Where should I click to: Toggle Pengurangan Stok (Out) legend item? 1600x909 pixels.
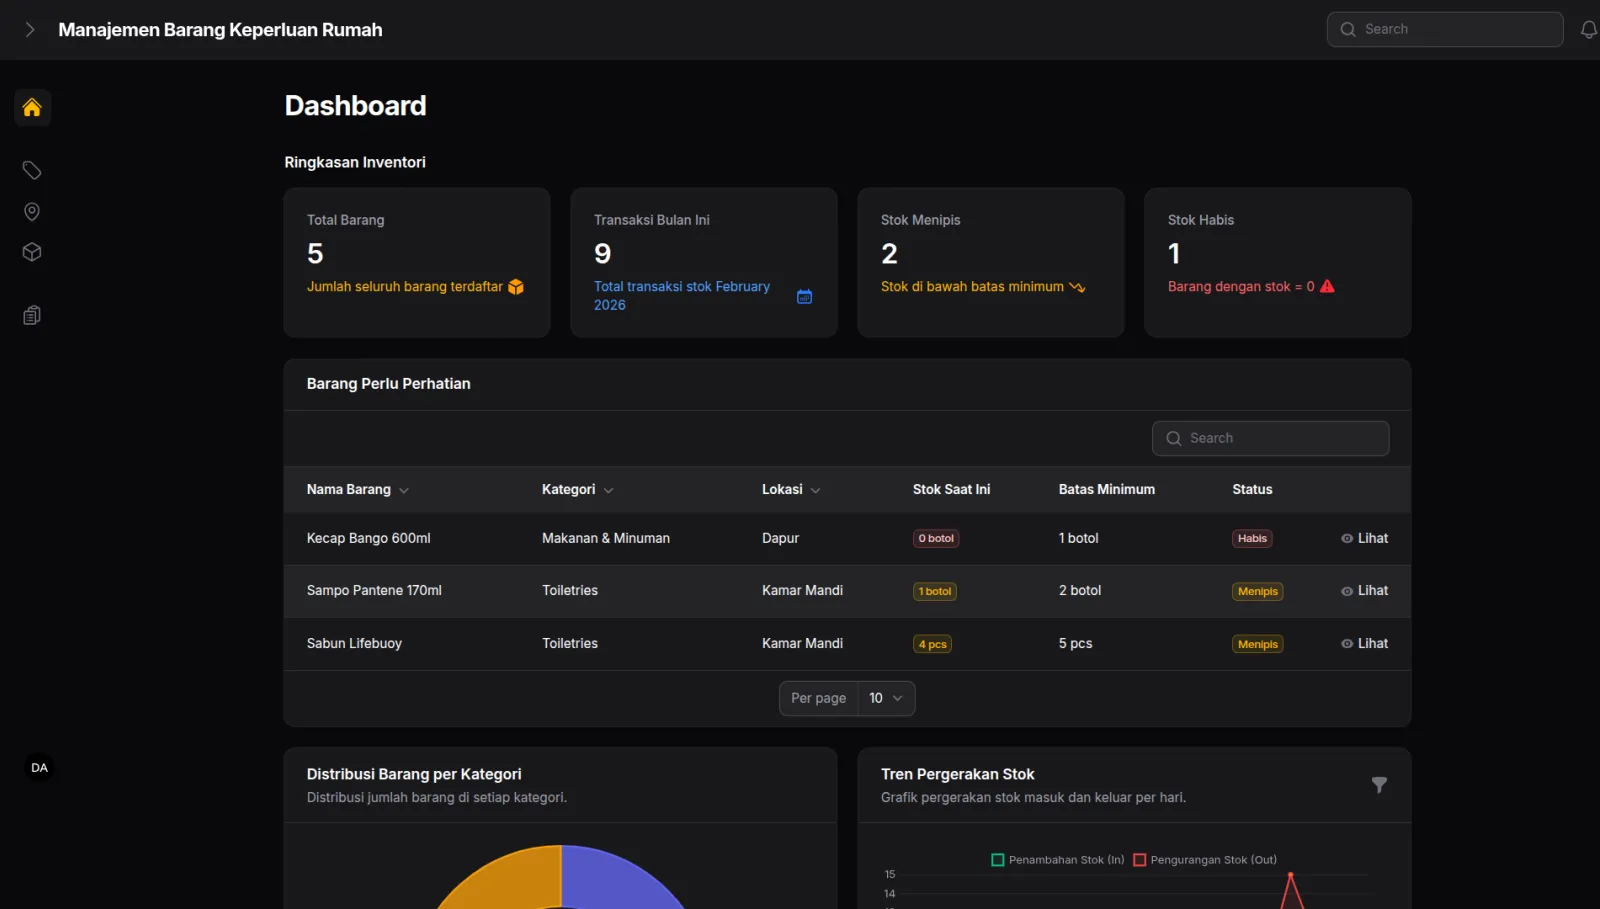1204,860
